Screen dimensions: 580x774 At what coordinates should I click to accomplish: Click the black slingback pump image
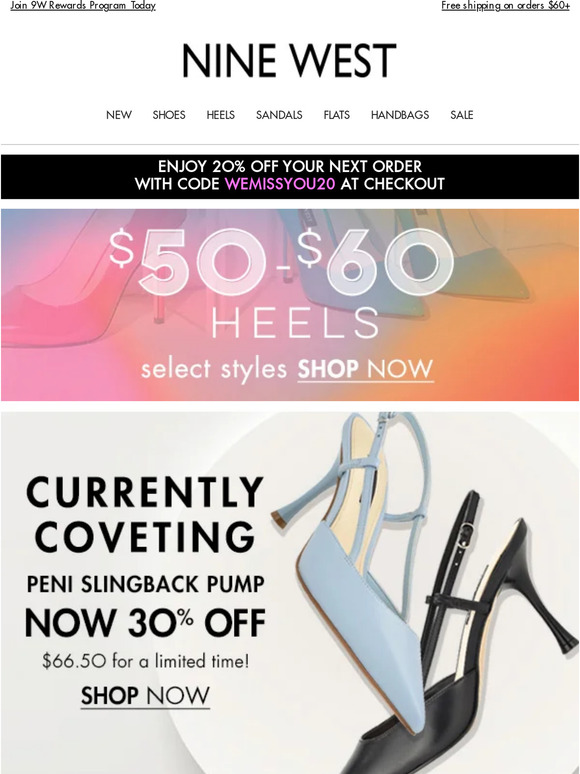[474, 642]
